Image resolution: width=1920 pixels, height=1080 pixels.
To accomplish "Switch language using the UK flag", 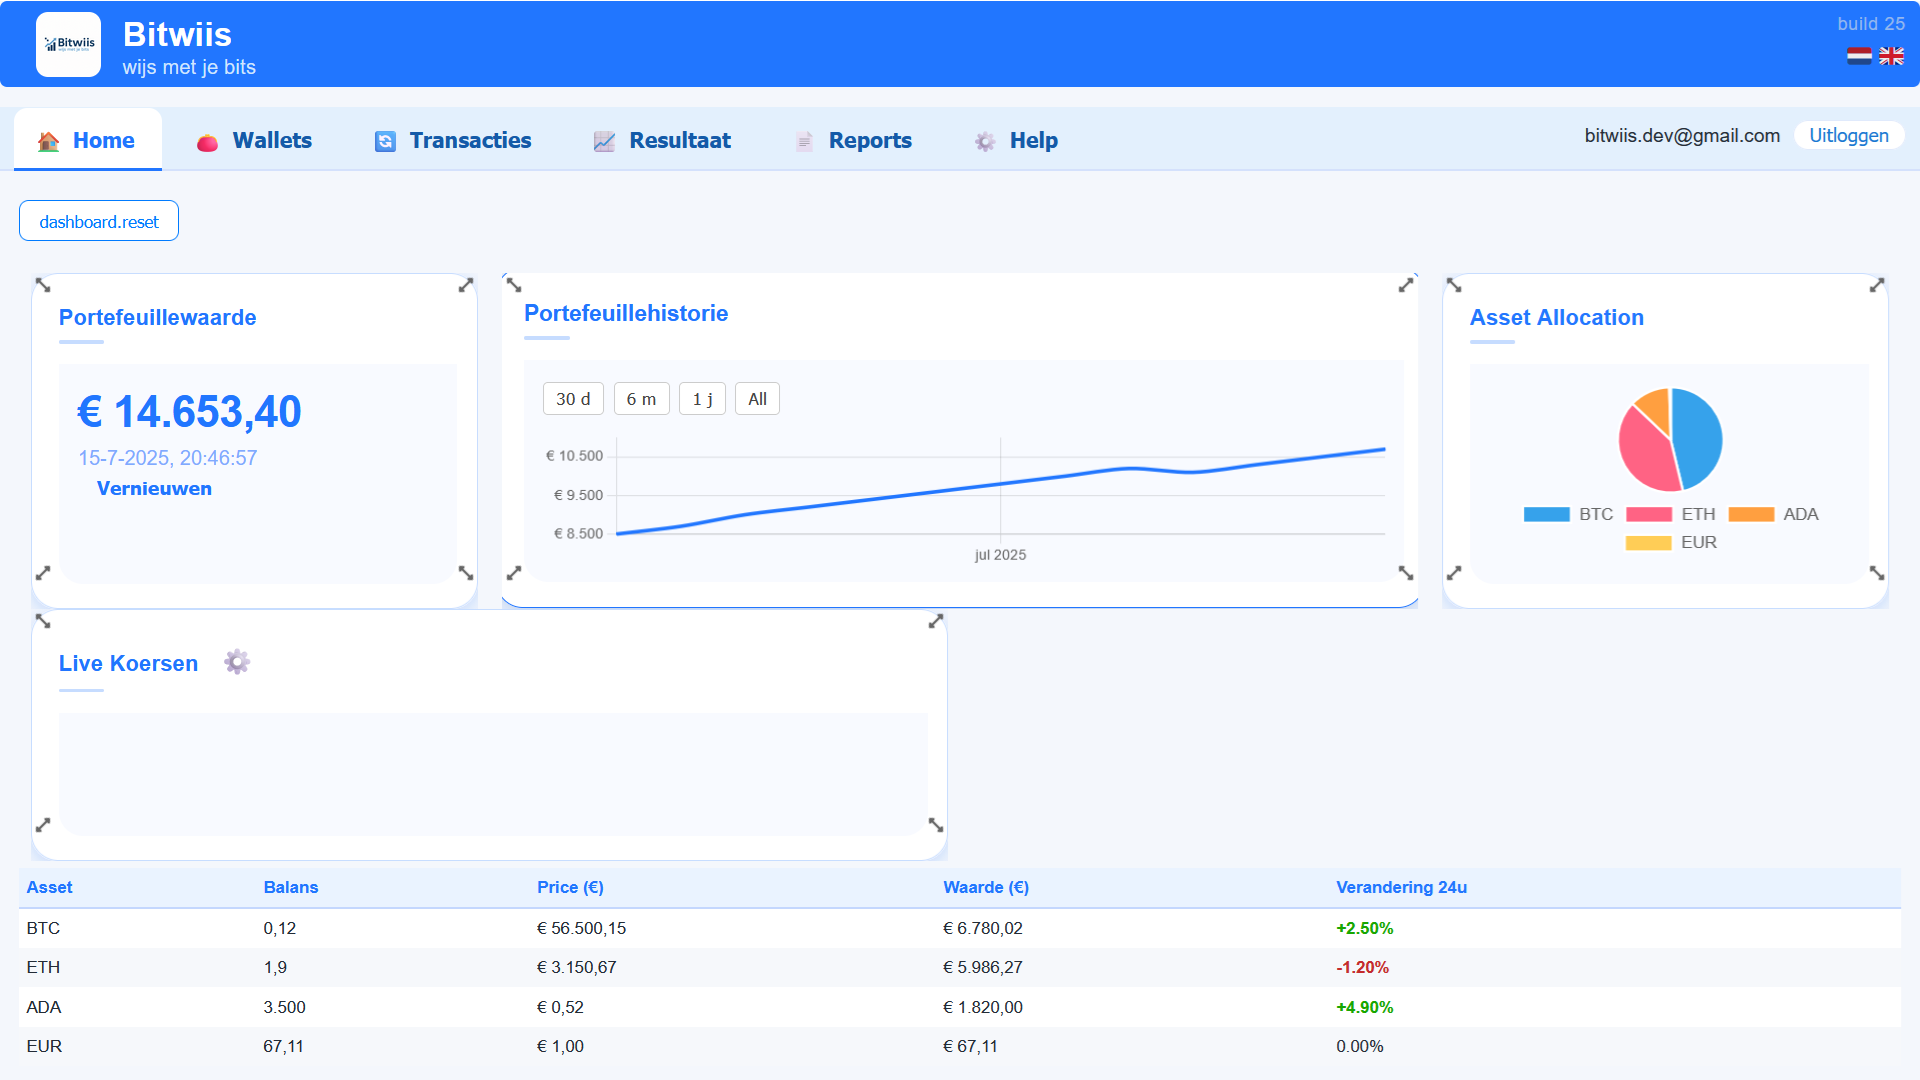I will click(1891, 57).
